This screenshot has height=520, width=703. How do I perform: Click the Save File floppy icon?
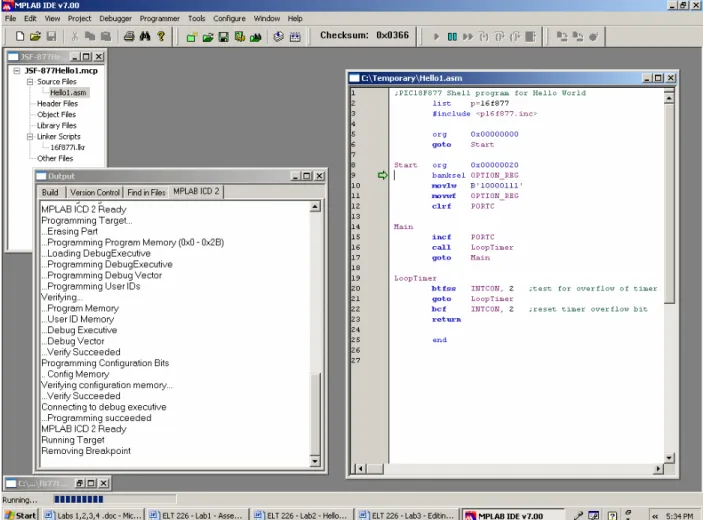point(52,36)
